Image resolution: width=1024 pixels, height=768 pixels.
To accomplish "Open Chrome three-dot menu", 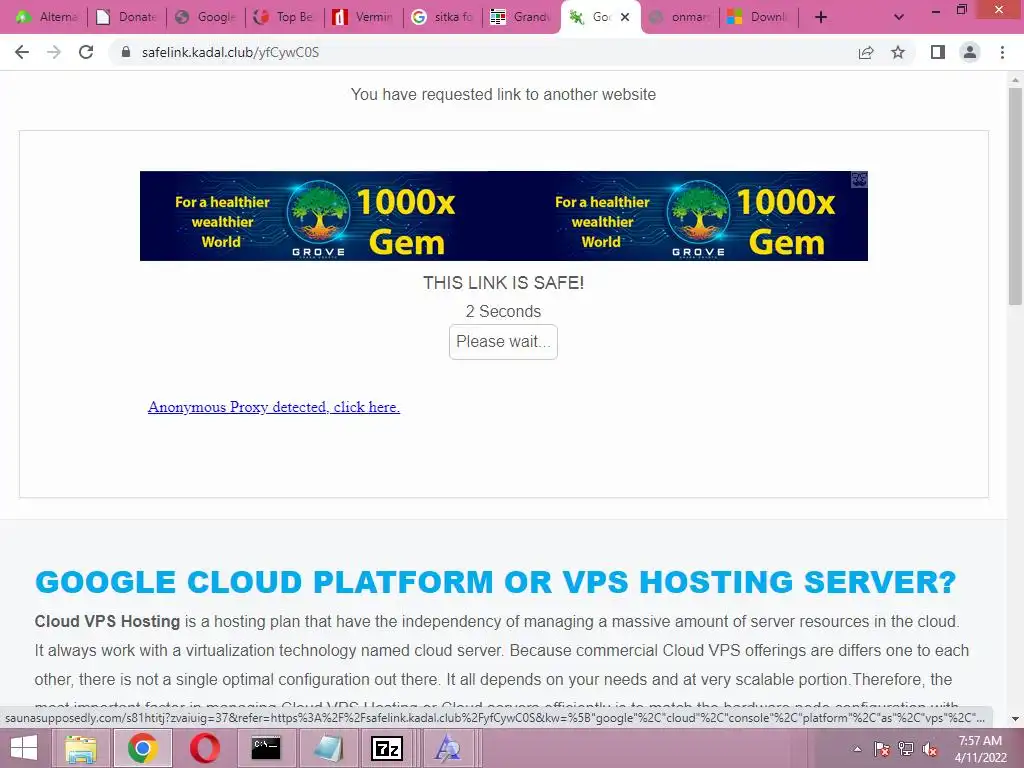I will point(1002,52).
